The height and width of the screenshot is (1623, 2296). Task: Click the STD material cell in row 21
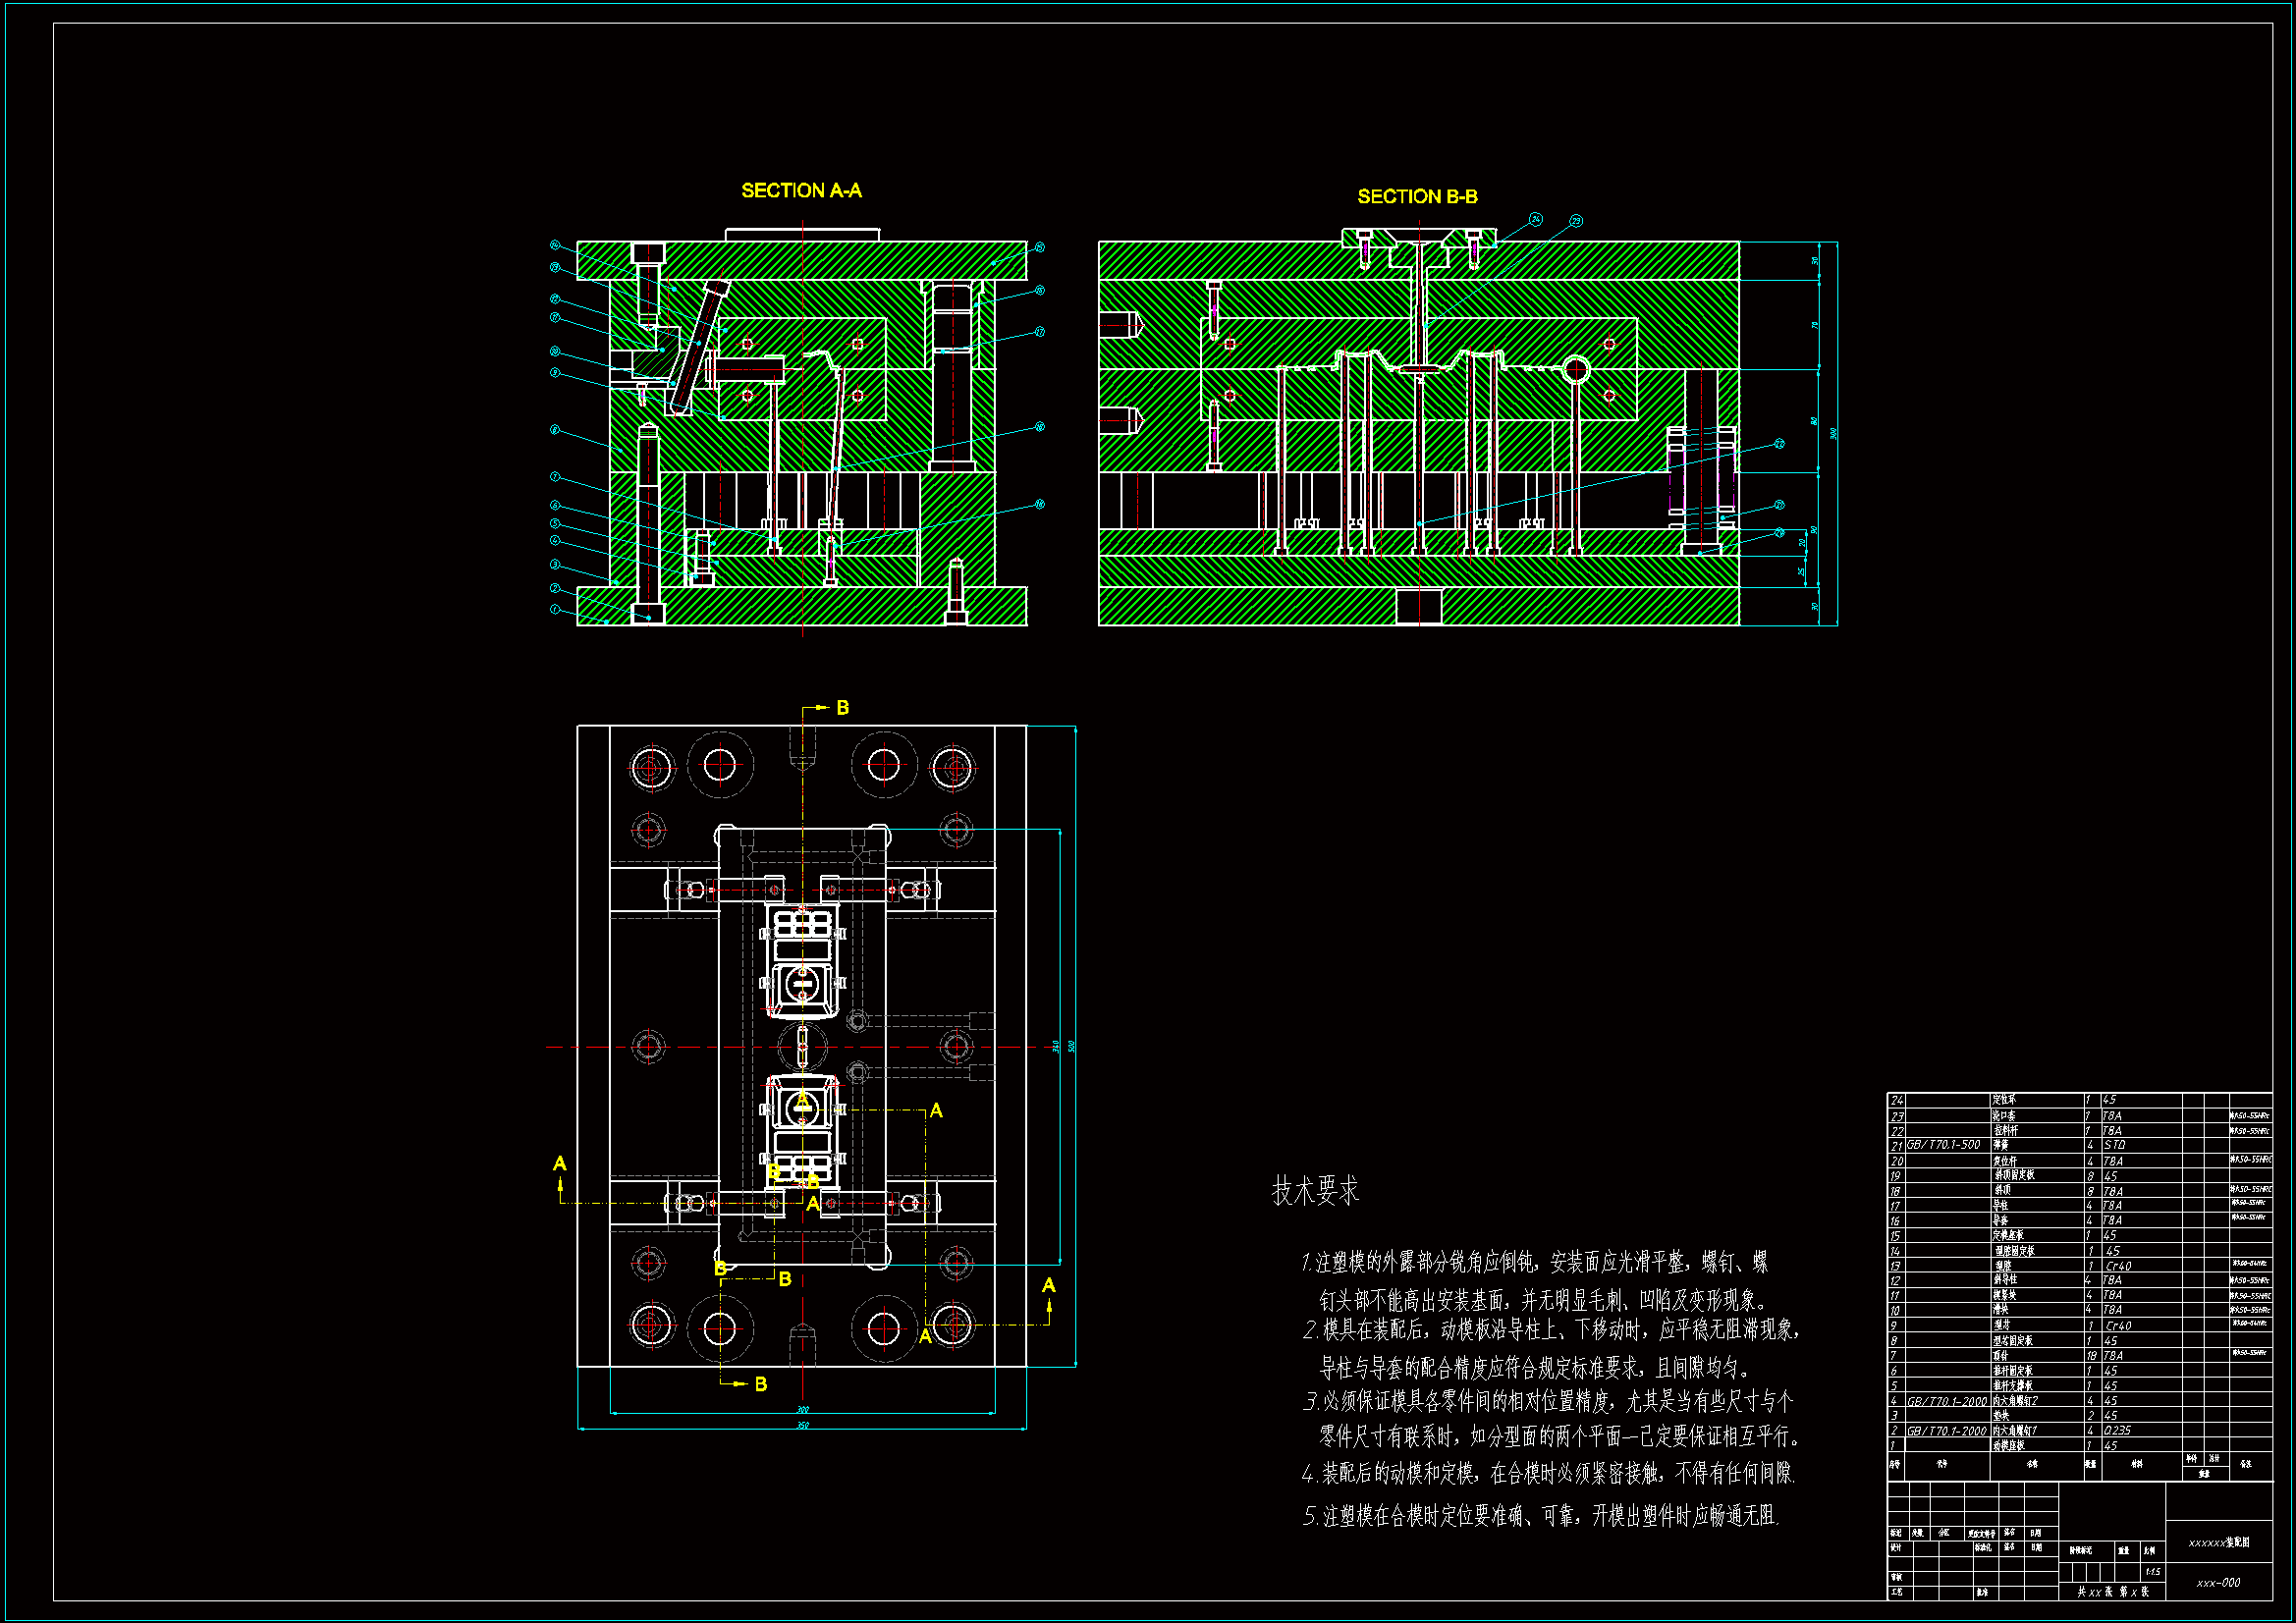tap(2114, 1145)
